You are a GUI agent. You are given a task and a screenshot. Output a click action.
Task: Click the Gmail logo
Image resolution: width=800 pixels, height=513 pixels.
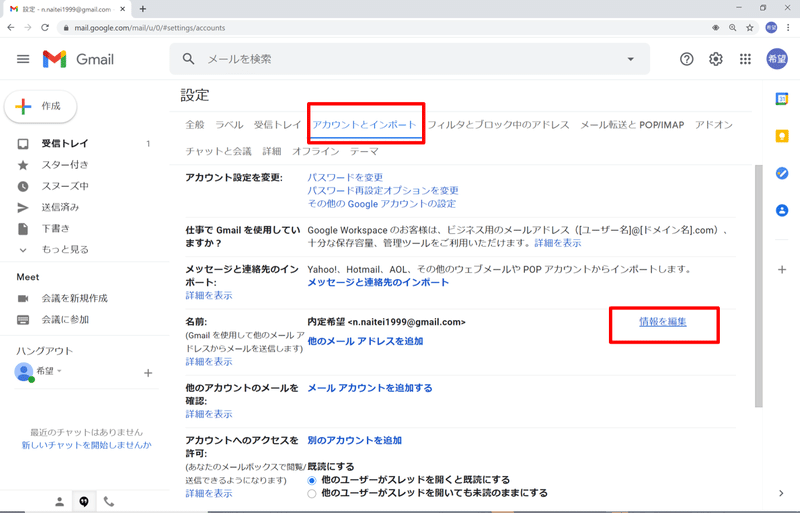pos(78,59)
